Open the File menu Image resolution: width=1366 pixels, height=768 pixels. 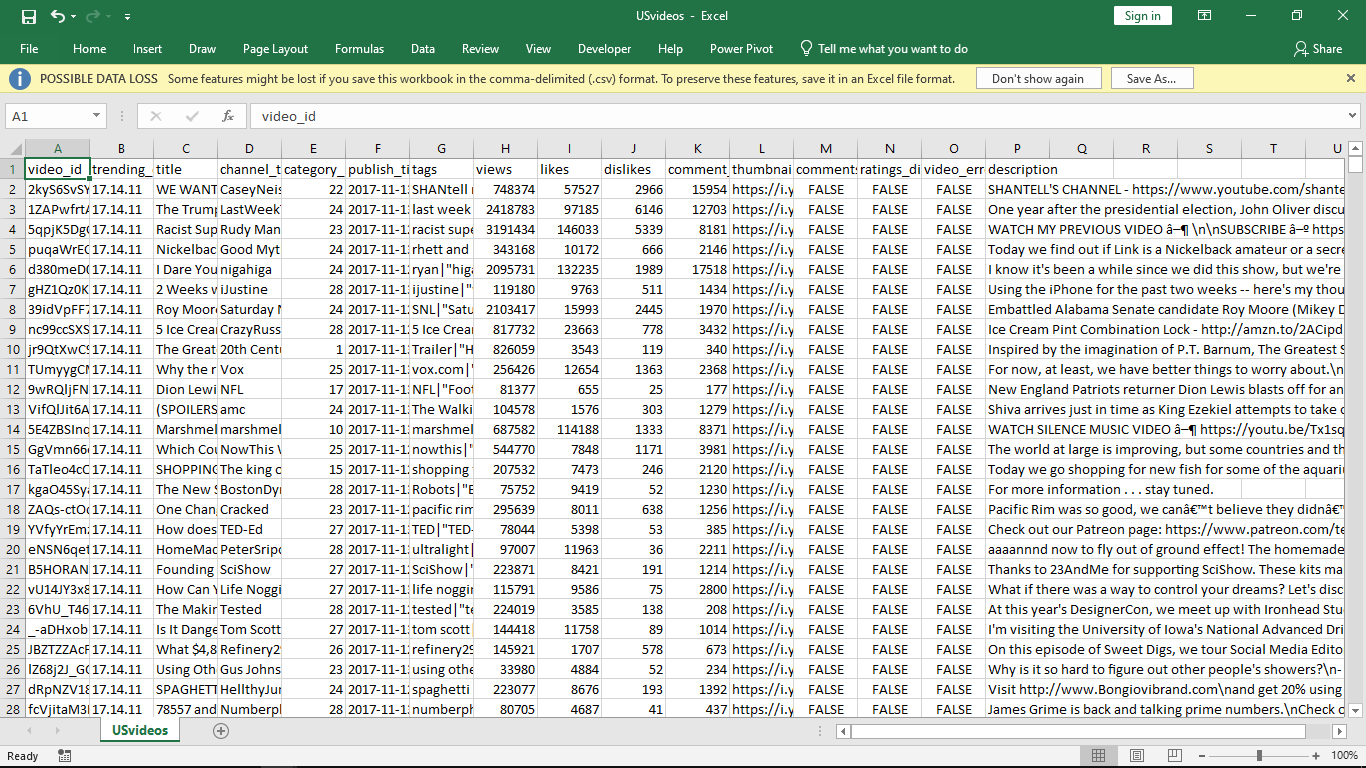pyautogui.click(x=29, y=49)
